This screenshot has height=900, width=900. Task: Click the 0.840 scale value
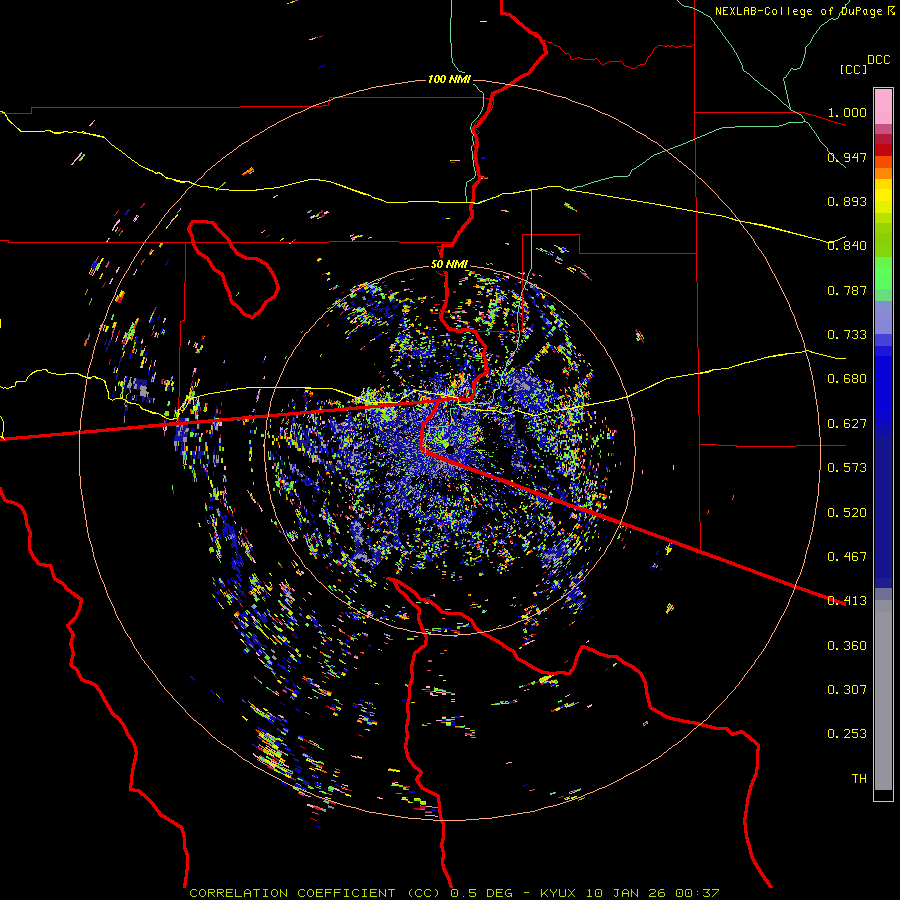point(847,246)
